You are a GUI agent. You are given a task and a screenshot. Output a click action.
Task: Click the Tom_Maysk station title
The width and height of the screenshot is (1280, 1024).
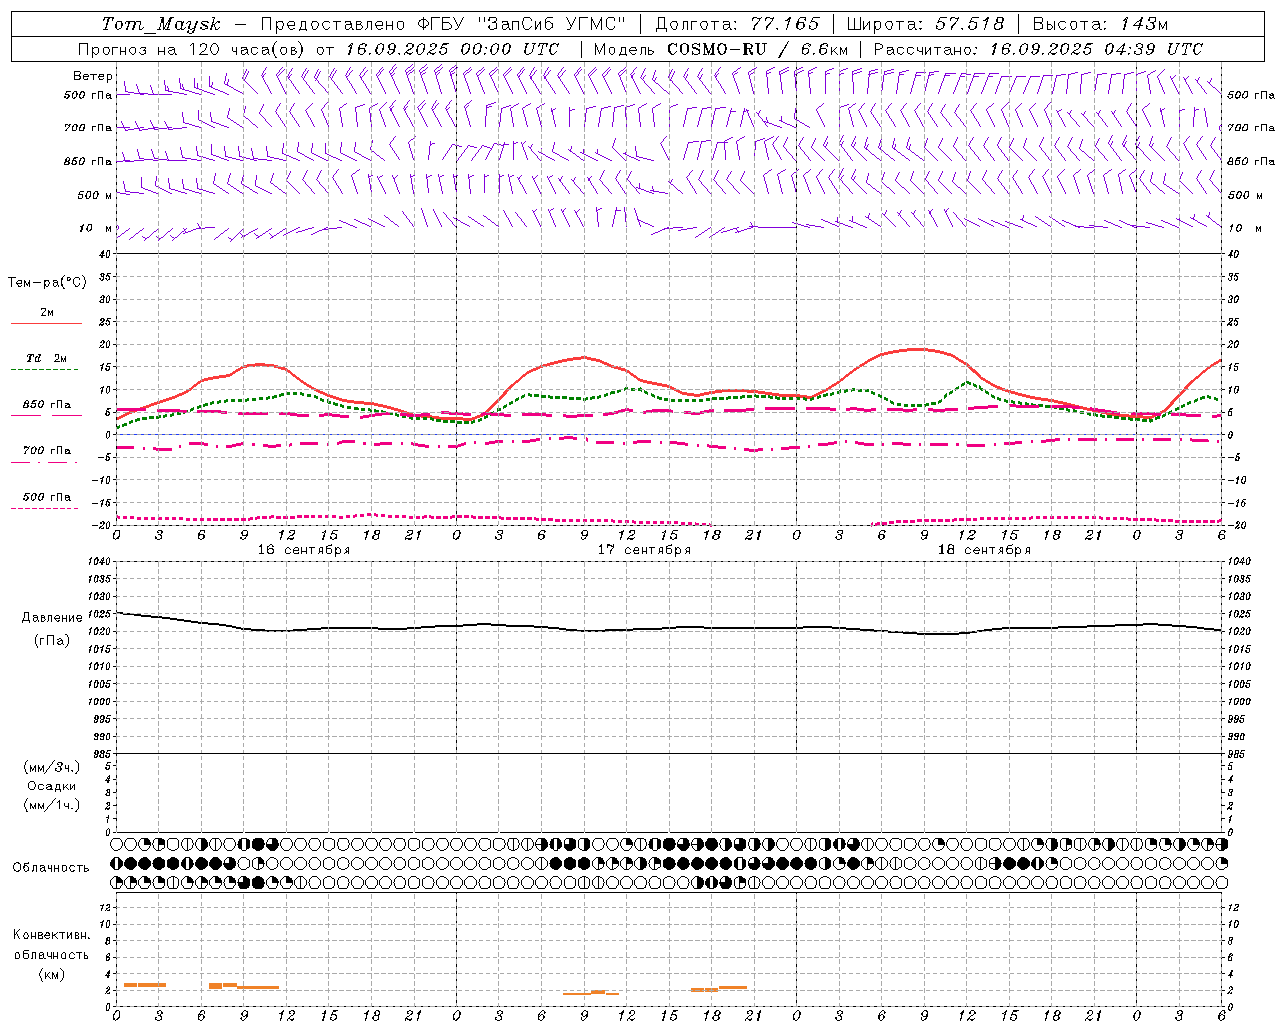pyautogui.click(x=161, y=24)
